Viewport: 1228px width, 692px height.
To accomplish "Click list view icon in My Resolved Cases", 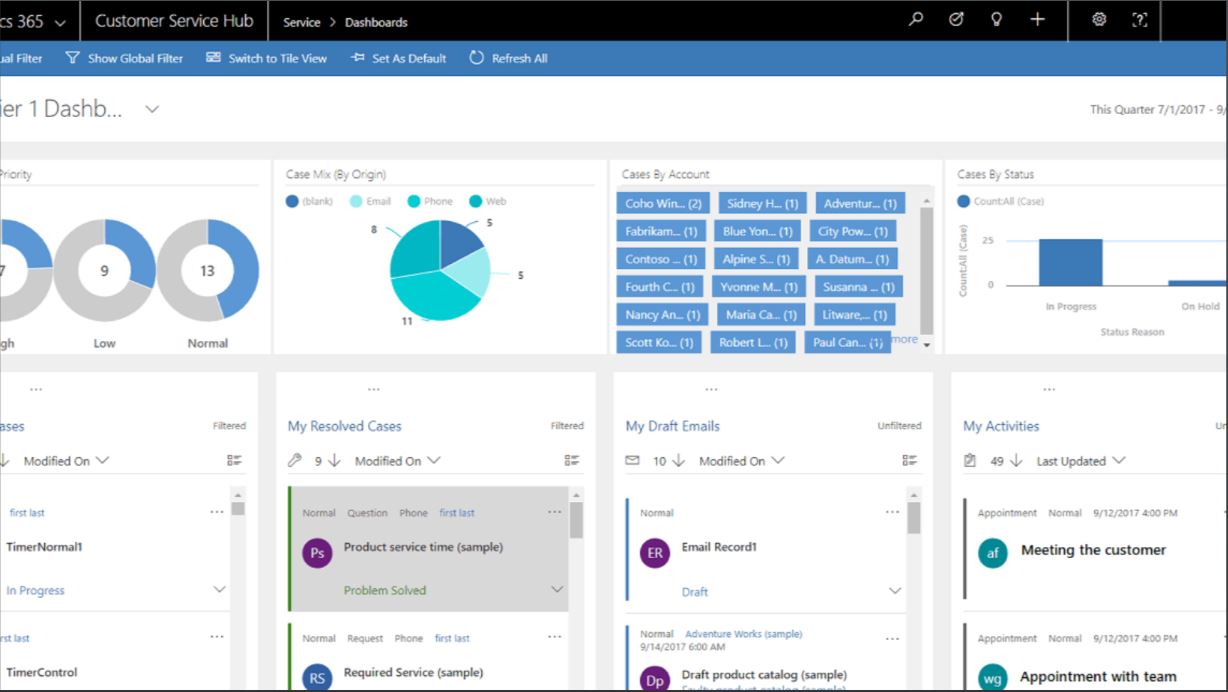I will pyautogui.click(x=572, y=461).
